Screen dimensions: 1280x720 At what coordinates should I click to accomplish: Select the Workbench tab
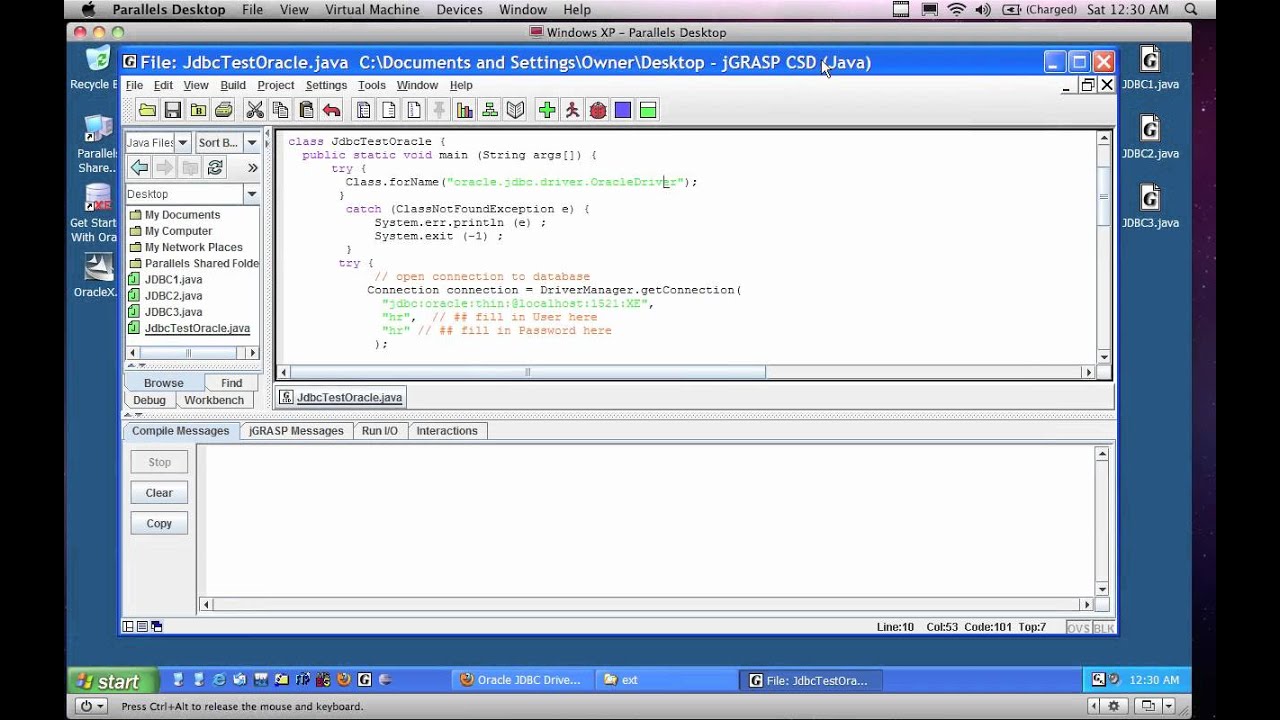click(214, 400)
